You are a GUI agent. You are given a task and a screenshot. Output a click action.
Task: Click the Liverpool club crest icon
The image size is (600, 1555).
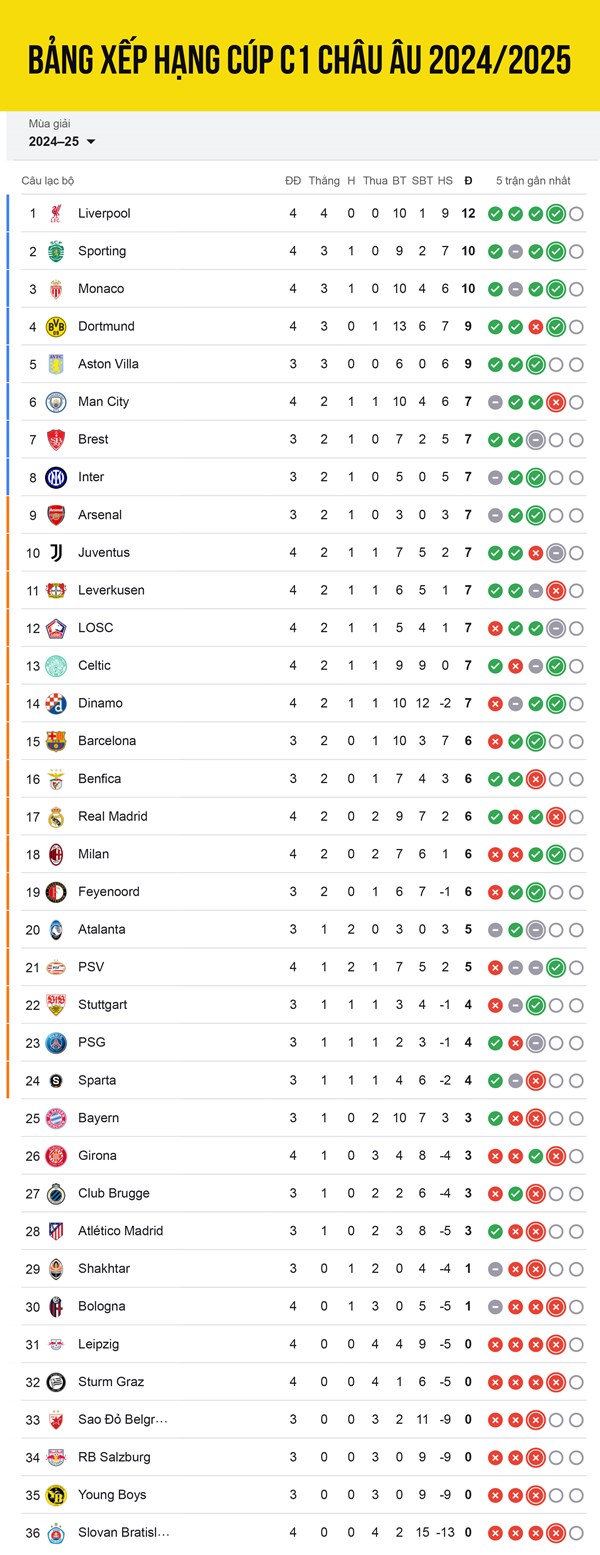(56, 213)
